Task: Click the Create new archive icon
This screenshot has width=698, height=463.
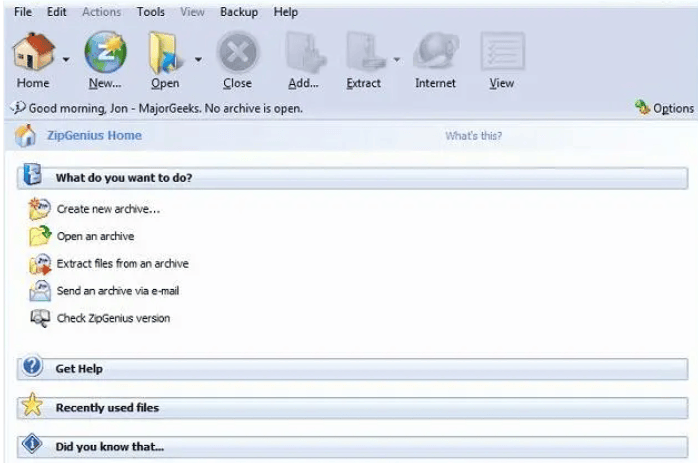Action: (40, 209)
